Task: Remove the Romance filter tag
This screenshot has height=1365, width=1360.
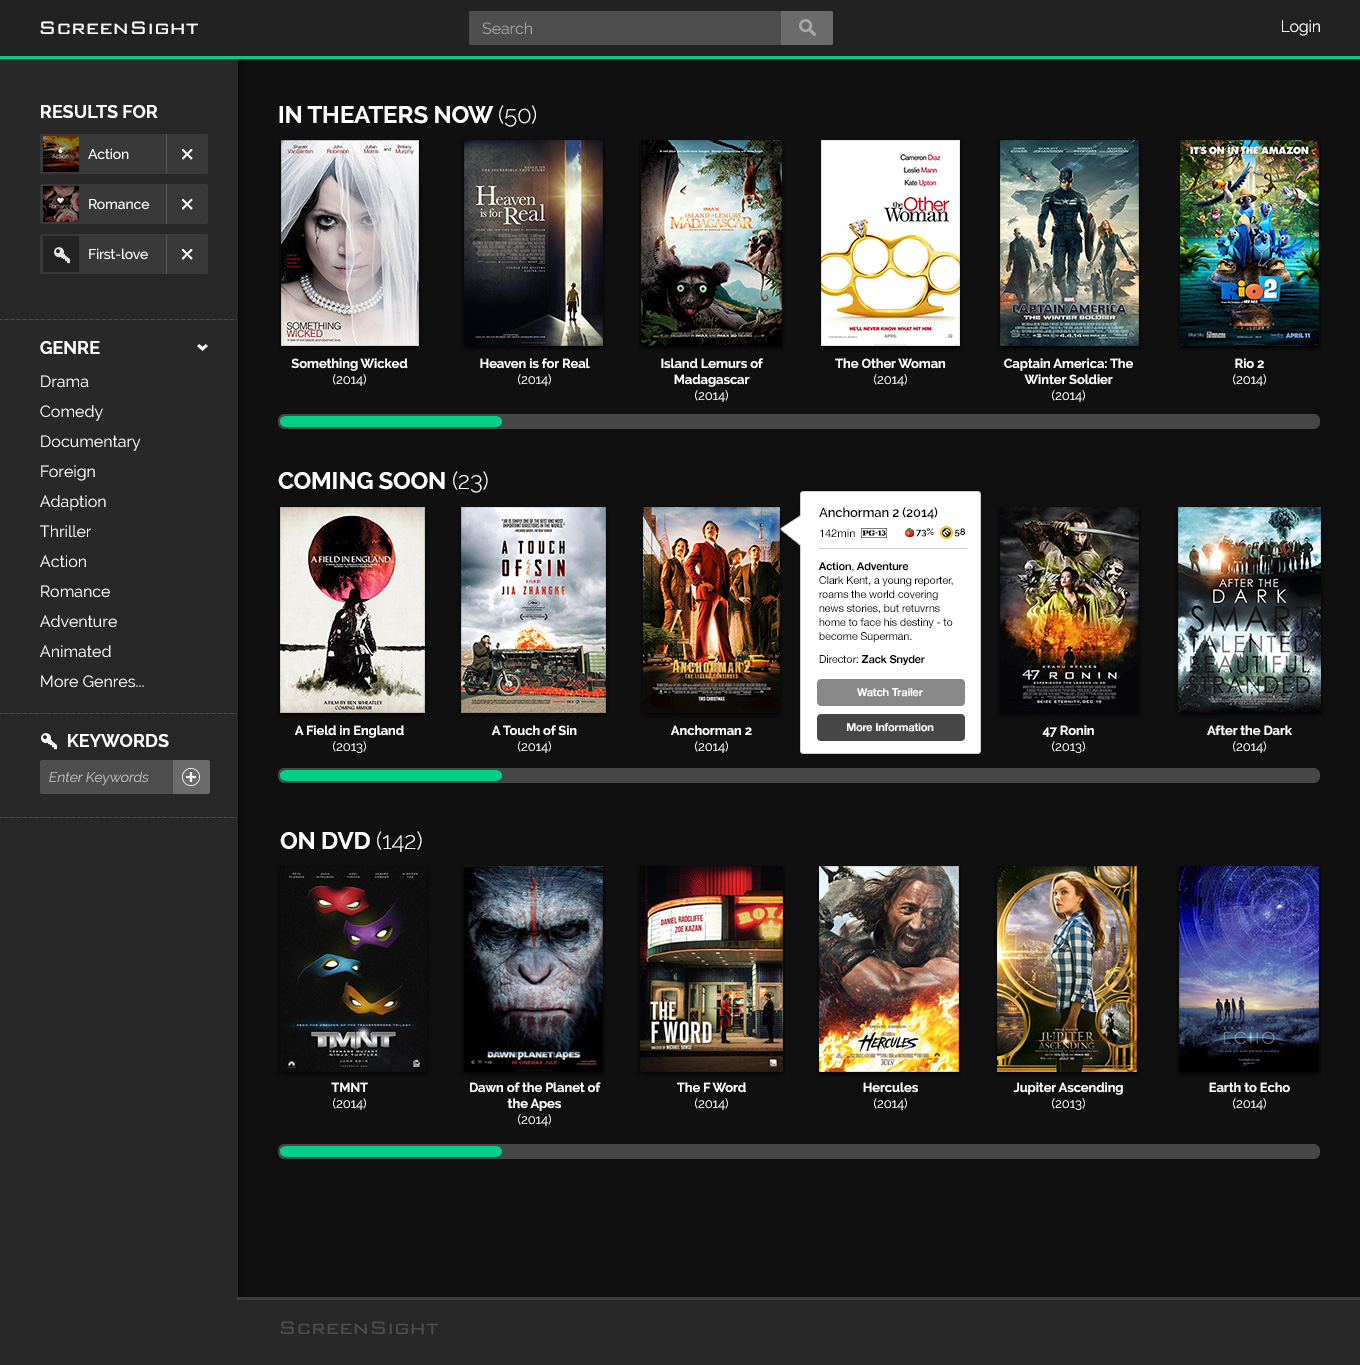Action: pyautogui.click(x=187, y=204)
